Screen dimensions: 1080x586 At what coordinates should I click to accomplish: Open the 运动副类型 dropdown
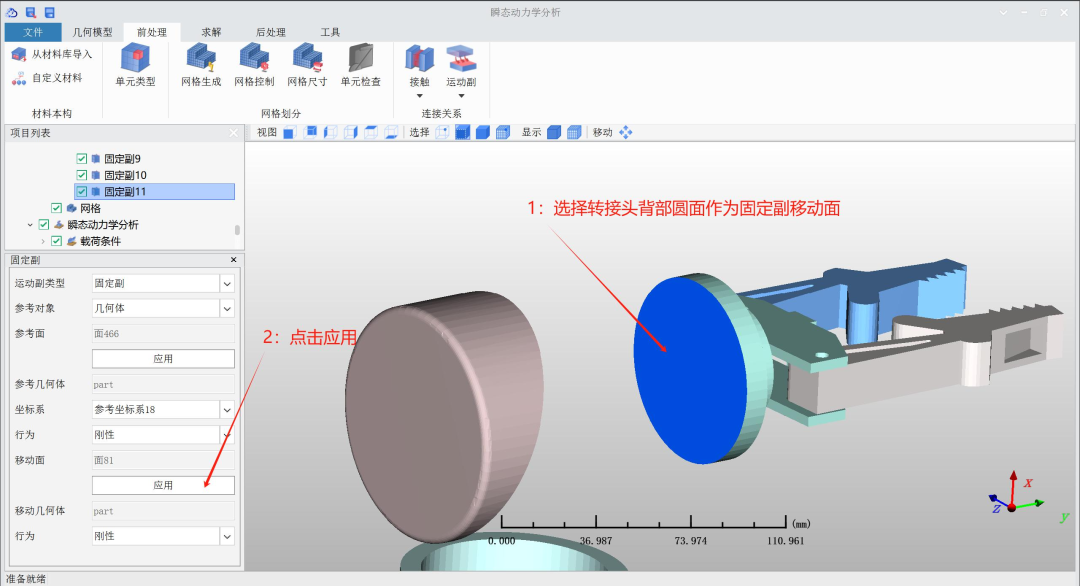click(227, 283)
